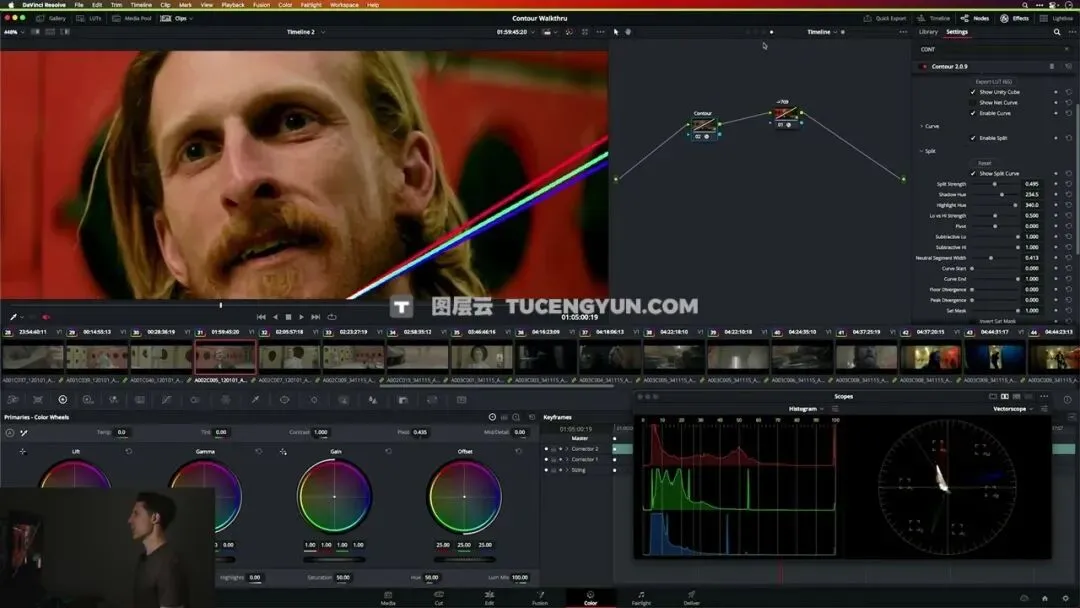Switch to the Library tab
Viewport: 1080px width, 608px height.
tap(928, 32)
